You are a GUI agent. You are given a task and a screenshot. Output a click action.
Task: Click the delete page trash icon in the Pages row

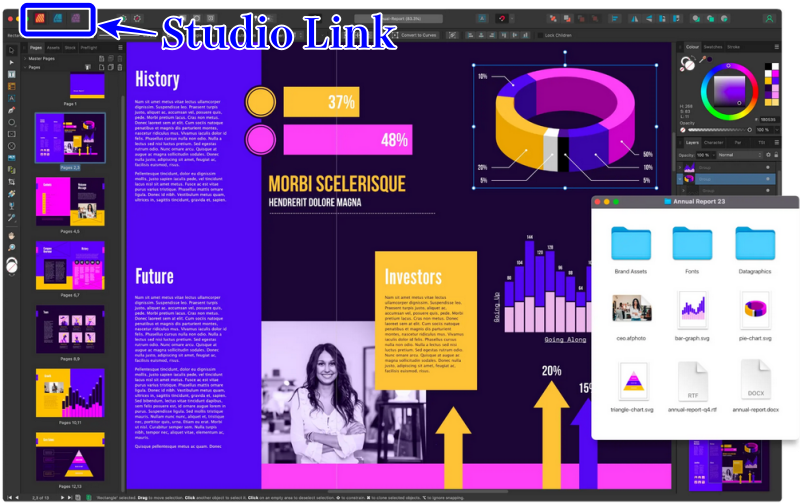(120, 67)
